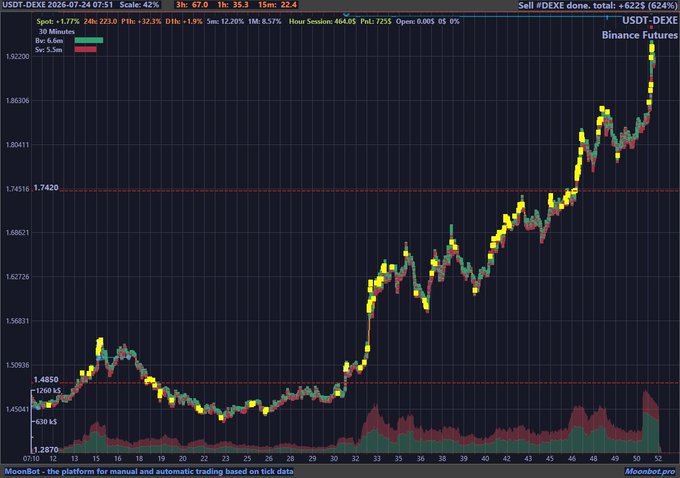Click the 1.45041 price axis label
Viewport: 680px width, 478px height.
pos(17,409)
